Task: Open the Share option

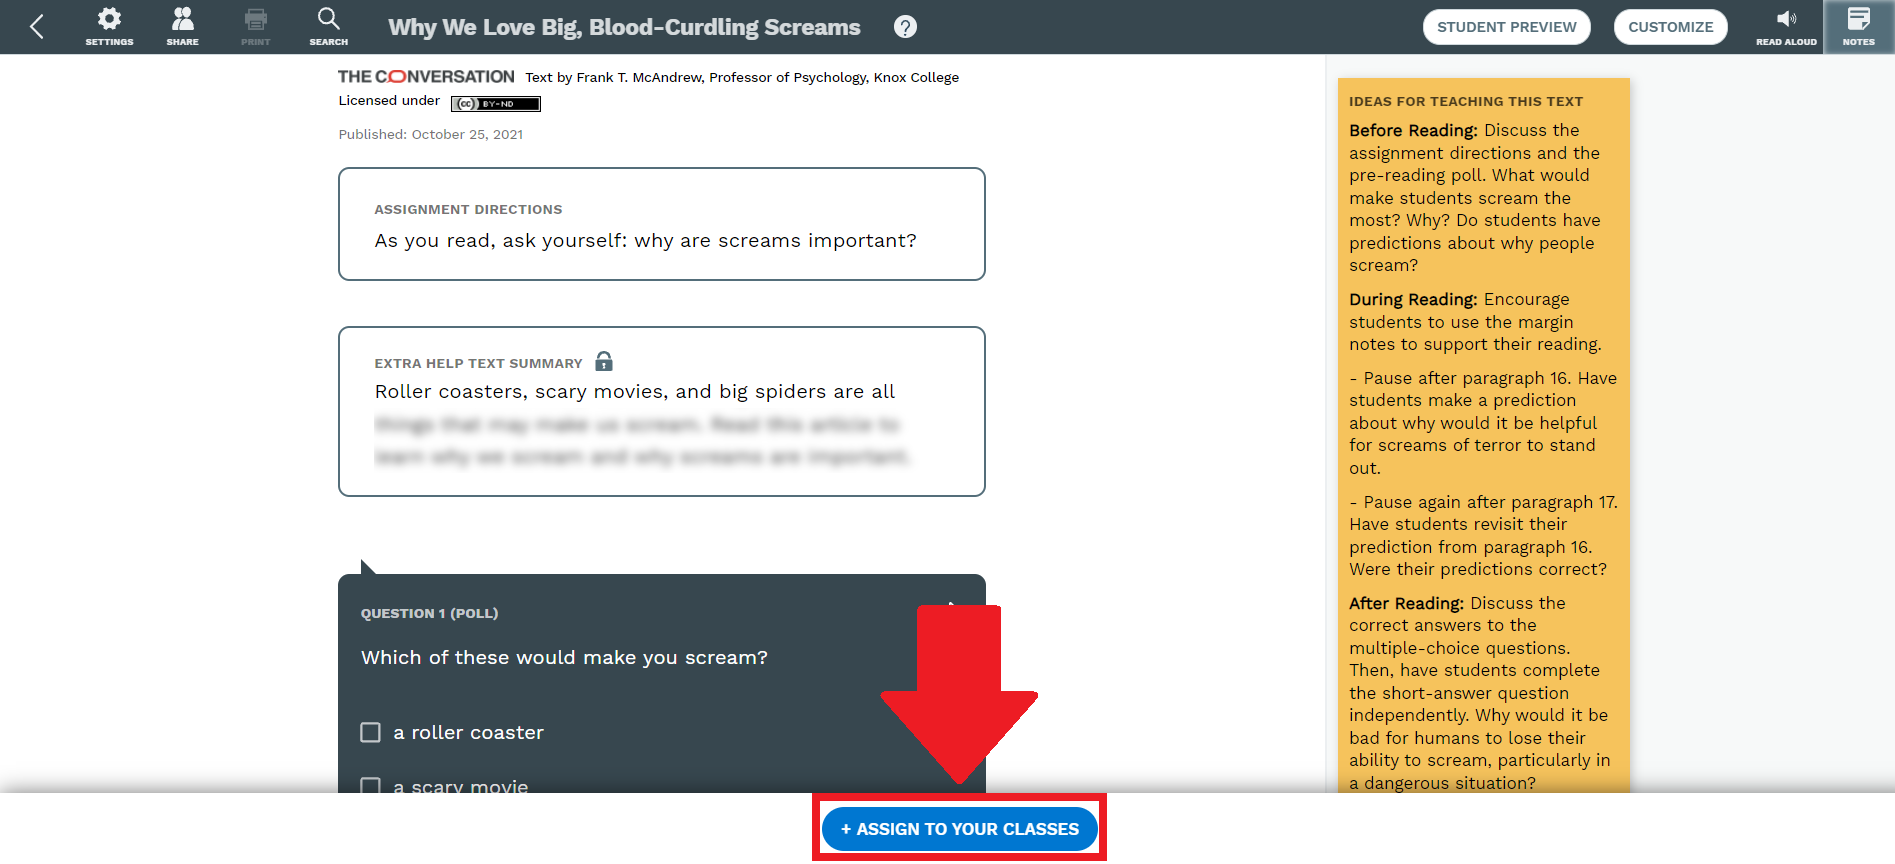Action: pyautogui.click(x=182, y=27)
